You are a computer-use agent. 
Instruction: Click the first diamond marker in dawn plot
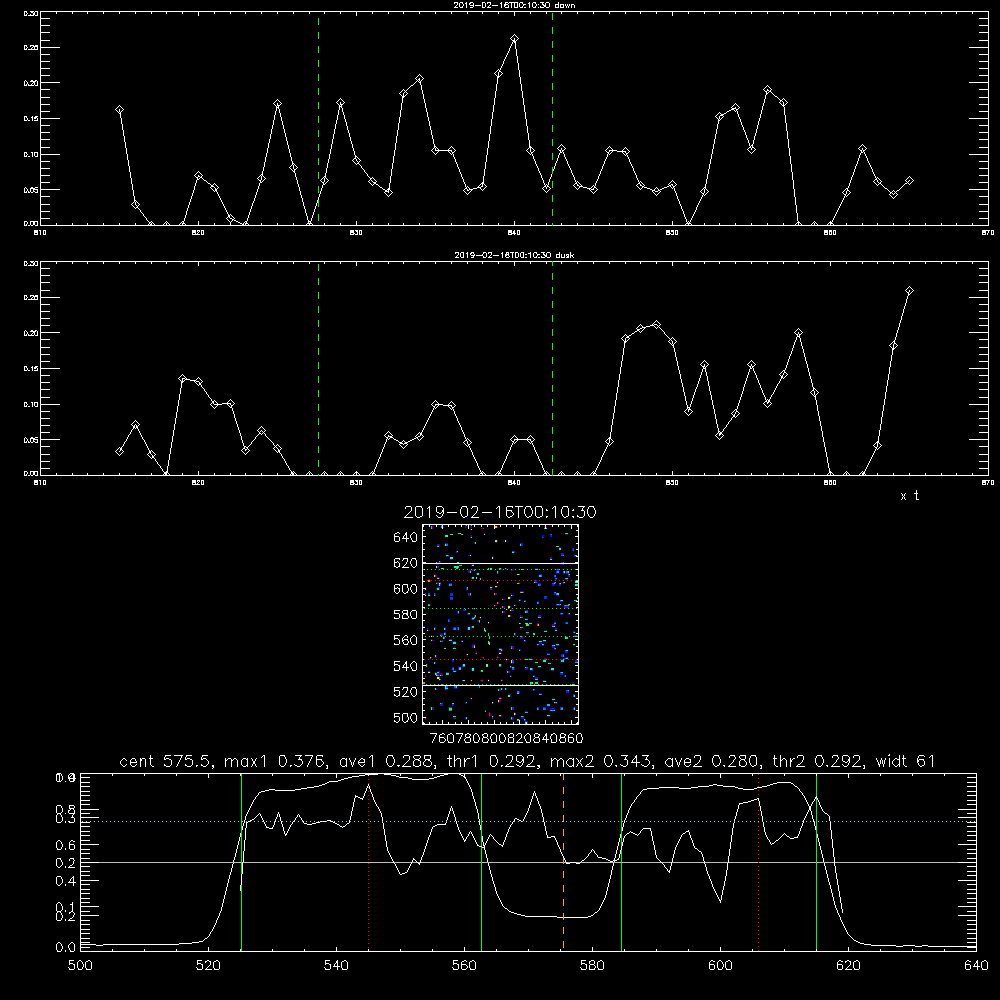(x=119, y=110)
